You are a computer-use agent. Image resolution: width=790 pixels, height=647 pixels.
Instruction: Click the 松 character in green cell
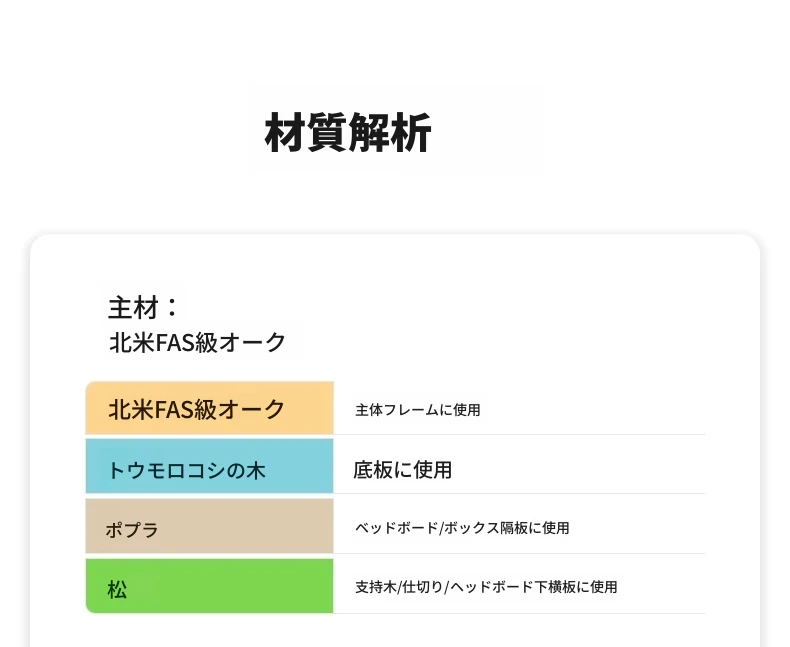pos(117,588)
